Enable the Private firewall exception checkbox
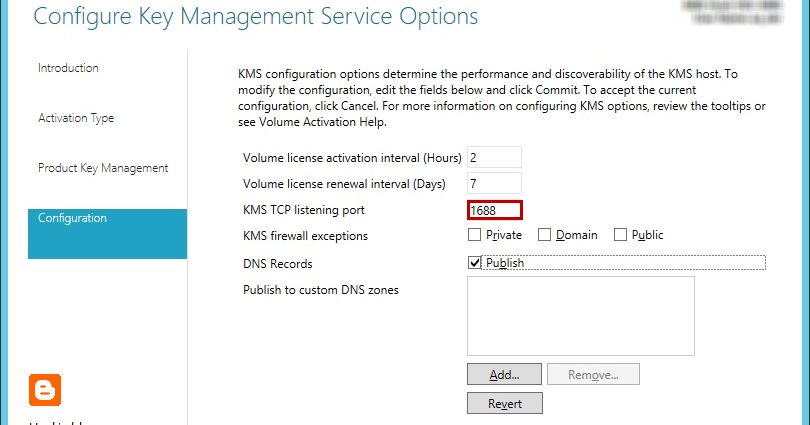The width and height of the screenshot is (810, 425). [x=474, y=235]
